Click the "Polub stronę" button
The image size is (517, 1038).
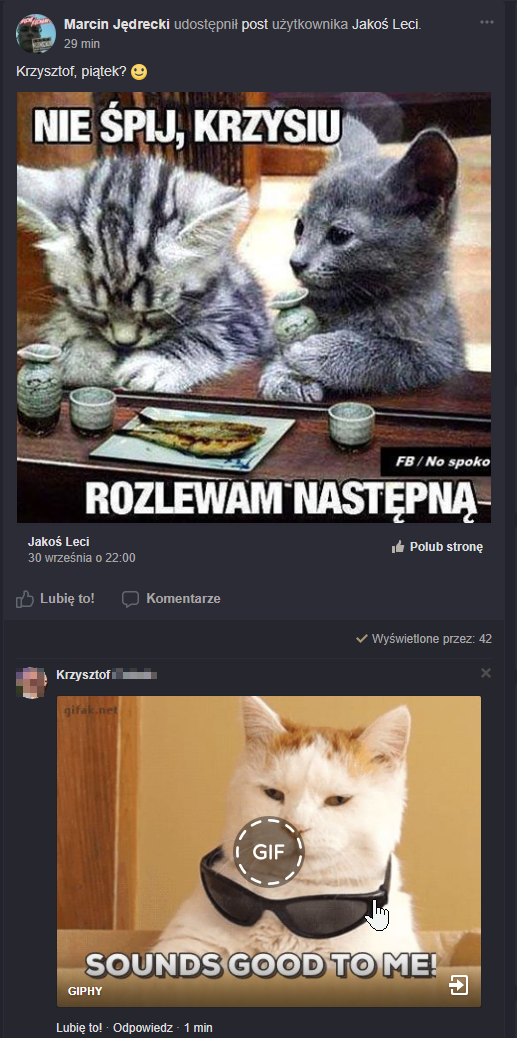click(438, 547)
